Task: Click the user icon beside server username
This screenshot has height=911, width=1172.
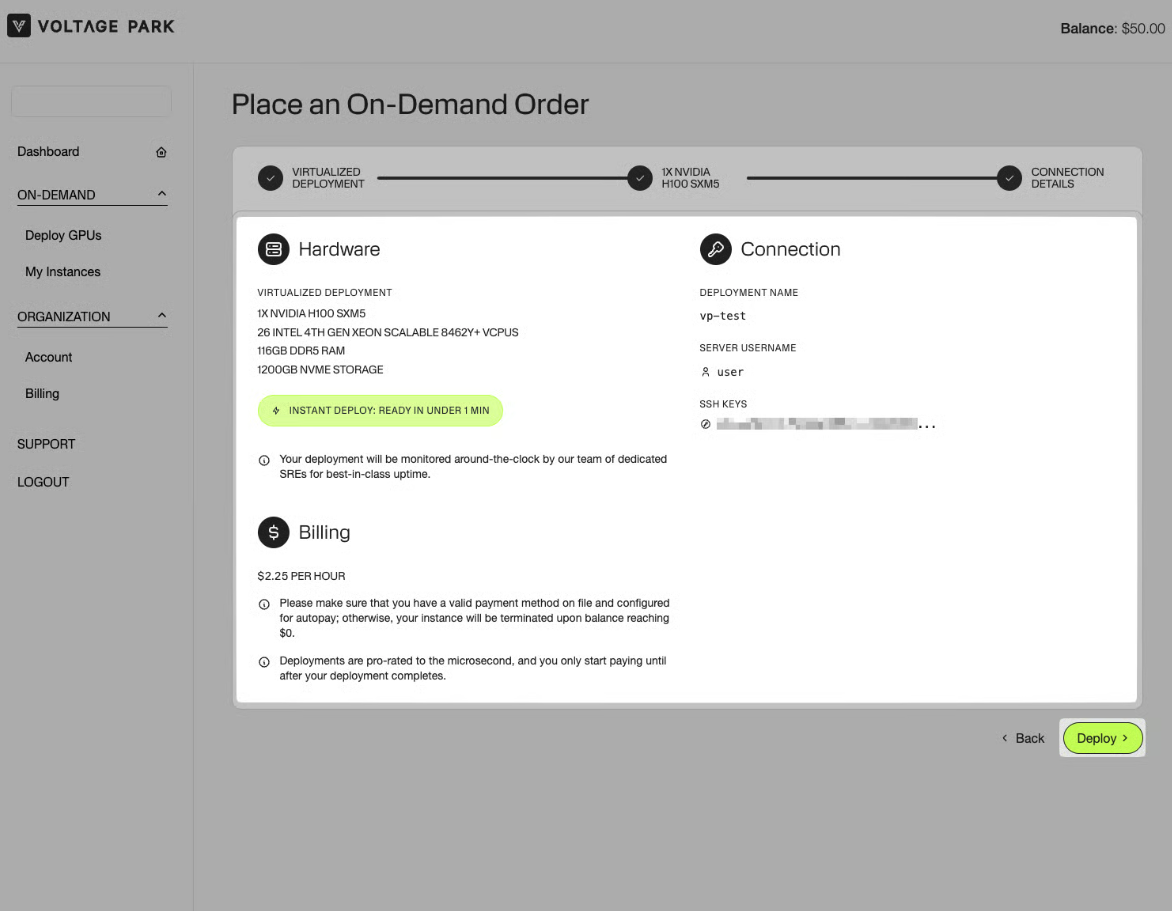Action: click(x=706, y=372)
